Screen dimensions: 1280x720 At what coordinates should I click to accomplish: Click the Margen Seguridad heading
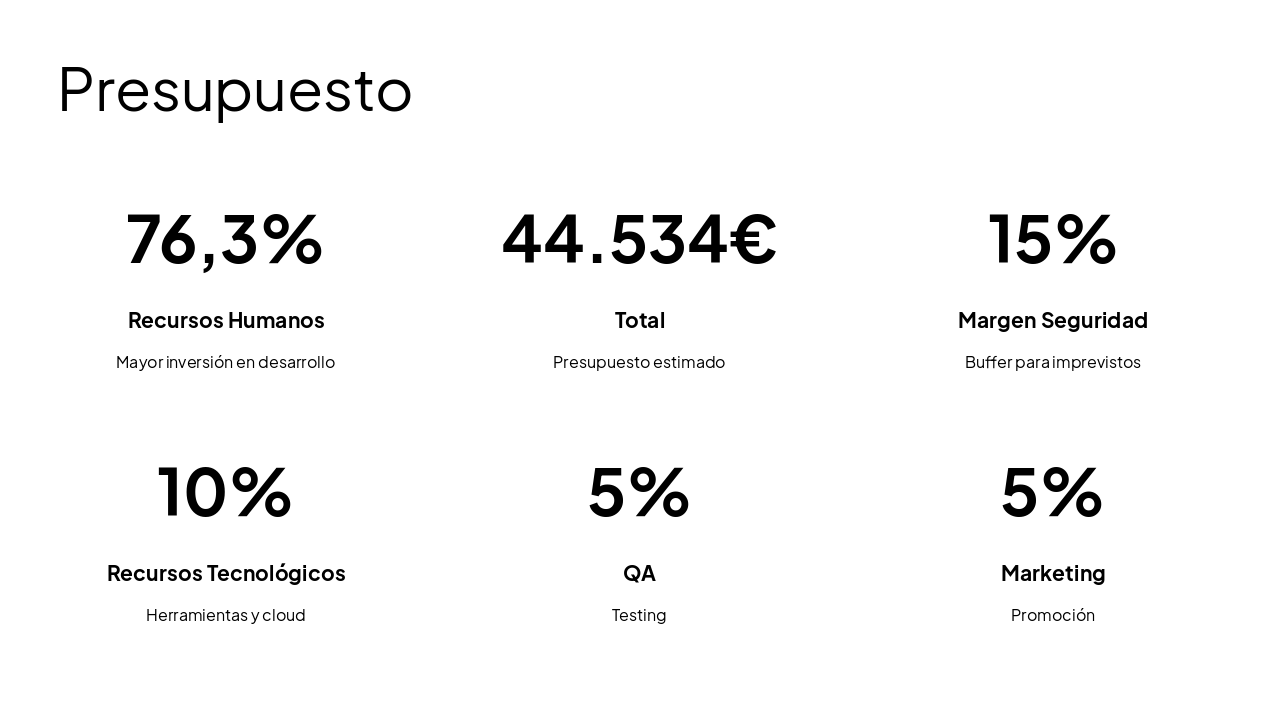point(1052,320)
